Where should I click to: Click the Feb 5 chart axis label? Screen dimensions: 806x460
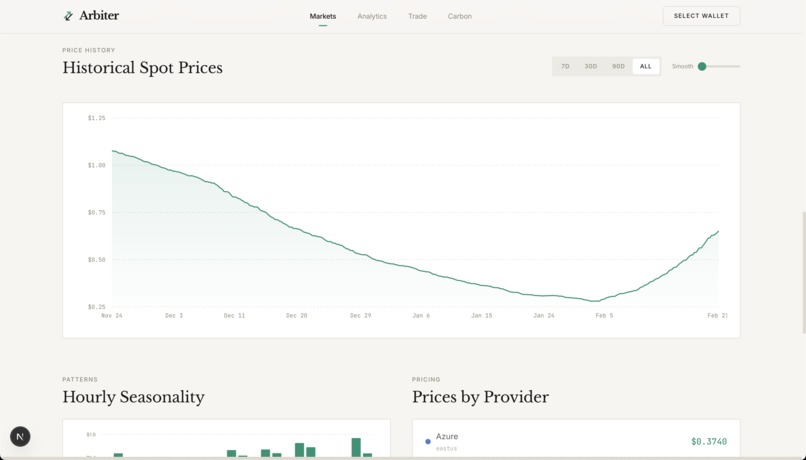point(604,316)
